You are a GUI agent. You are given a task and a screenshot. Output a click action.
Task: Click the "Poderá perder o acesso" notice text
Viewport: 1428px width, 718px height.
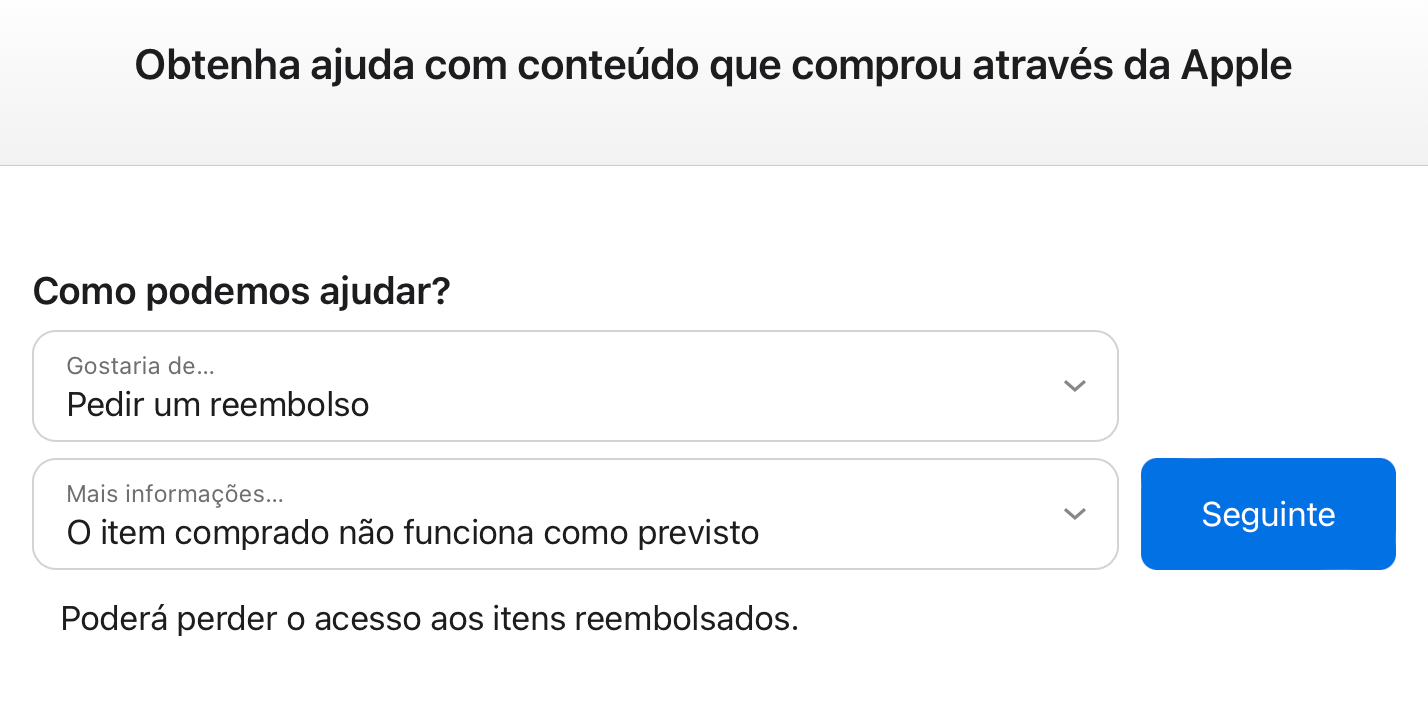tap(429, 619)
